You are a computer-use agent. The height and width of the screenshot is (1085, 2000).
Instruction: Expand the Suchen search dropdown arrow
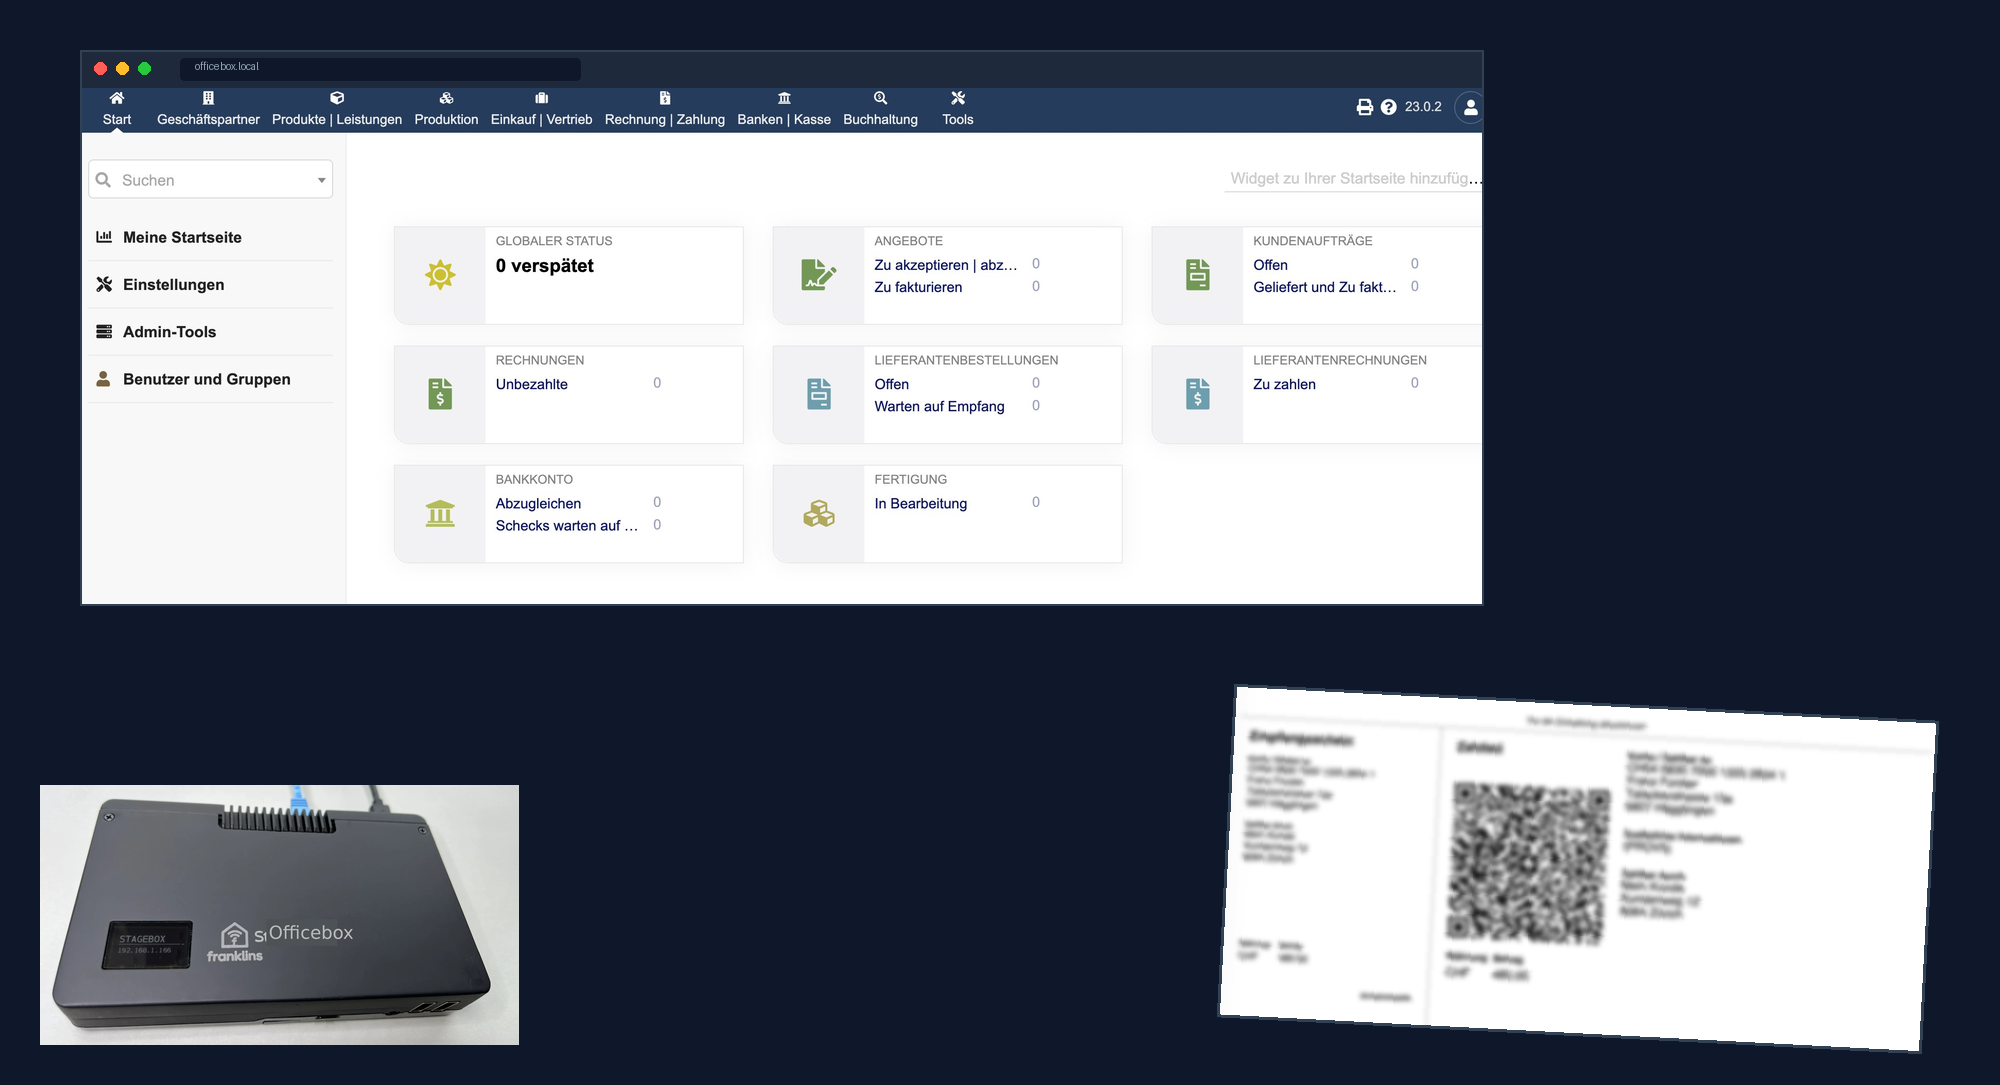[x=321, y=180]
